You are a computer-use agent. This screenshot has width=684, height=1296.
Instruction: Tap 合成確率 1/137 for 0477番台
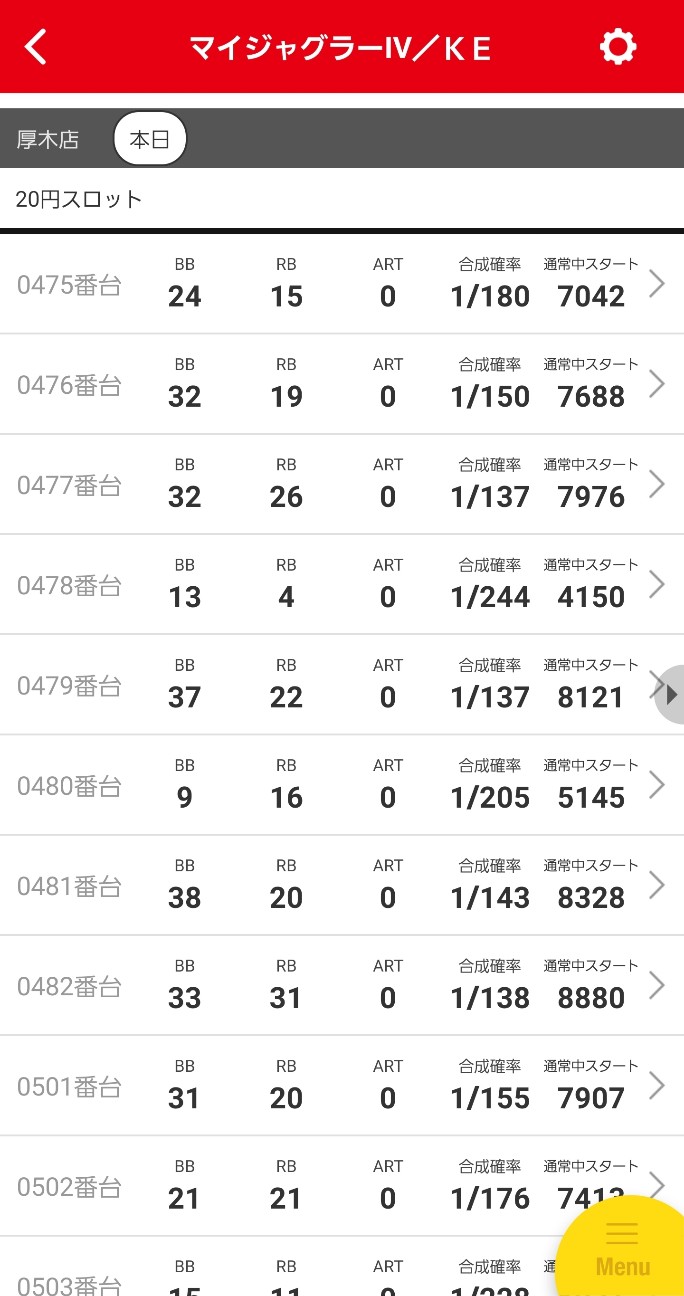click(490, 497)
